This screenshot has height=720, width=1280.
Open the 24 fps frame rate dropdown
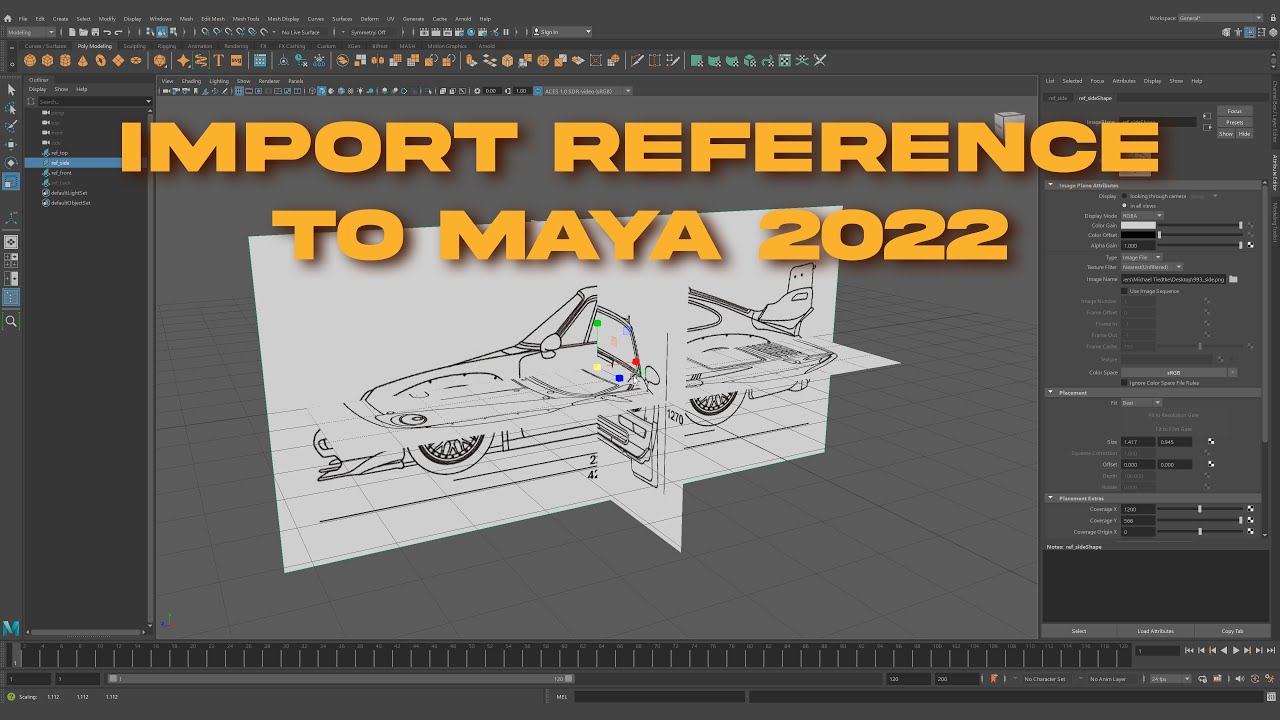pos(1170,679)
